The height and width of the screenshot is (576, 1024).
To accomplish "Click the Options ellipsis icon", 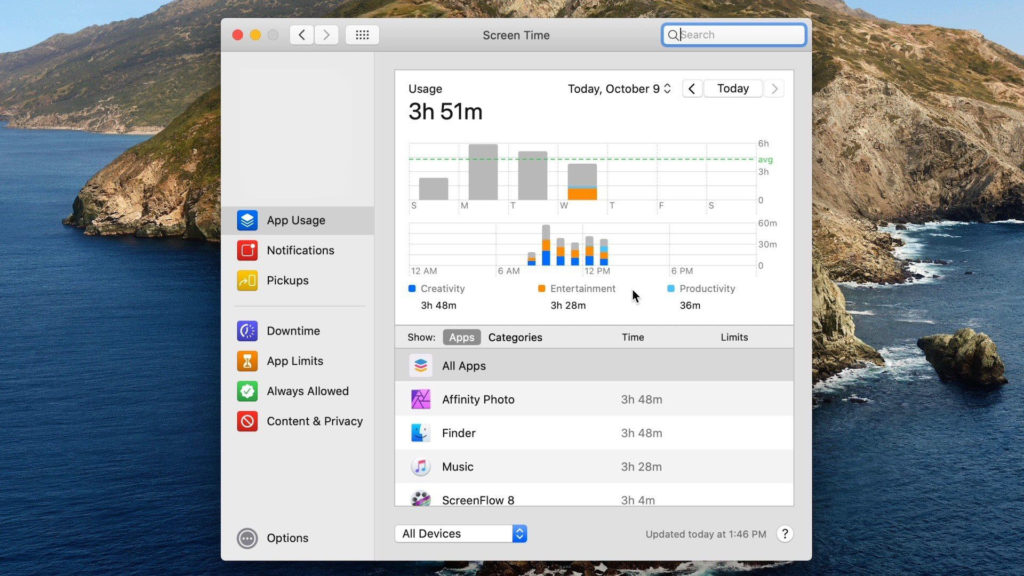I will (x=247, y=538).
